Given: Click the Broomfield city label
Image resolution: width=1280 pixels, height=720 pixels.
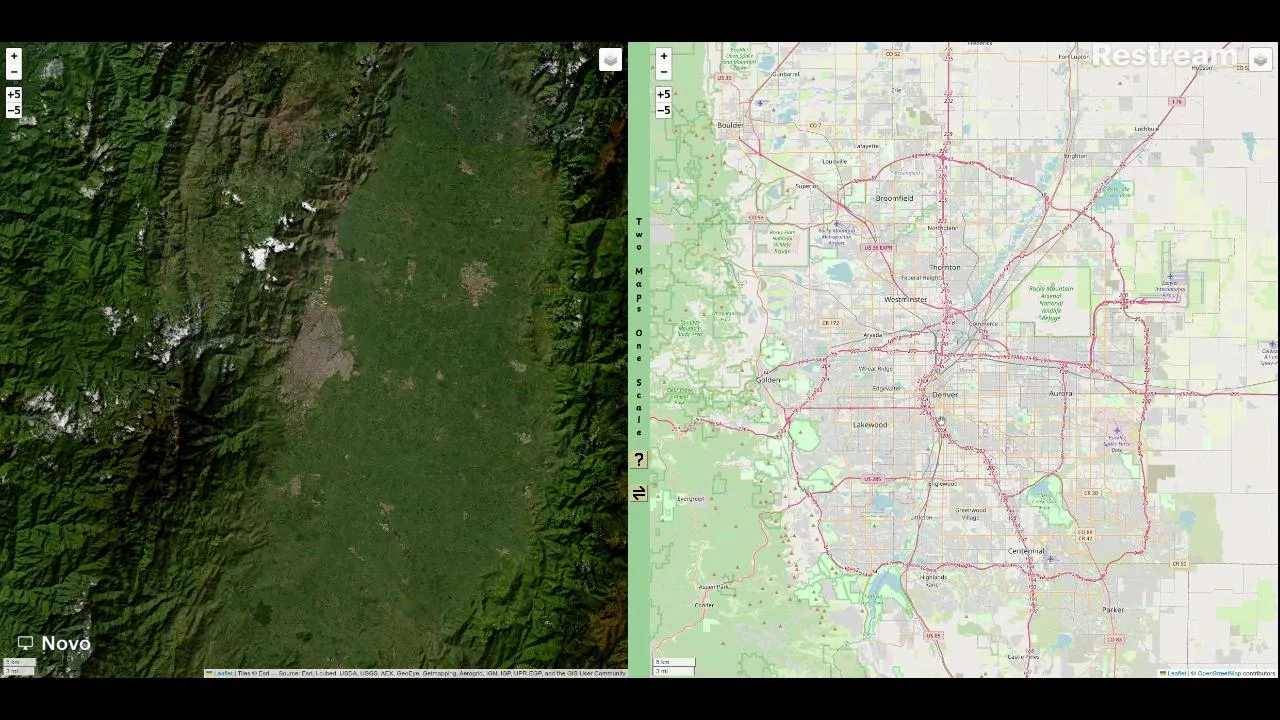Looking at the screenshot, I should [x=894, y=198].
